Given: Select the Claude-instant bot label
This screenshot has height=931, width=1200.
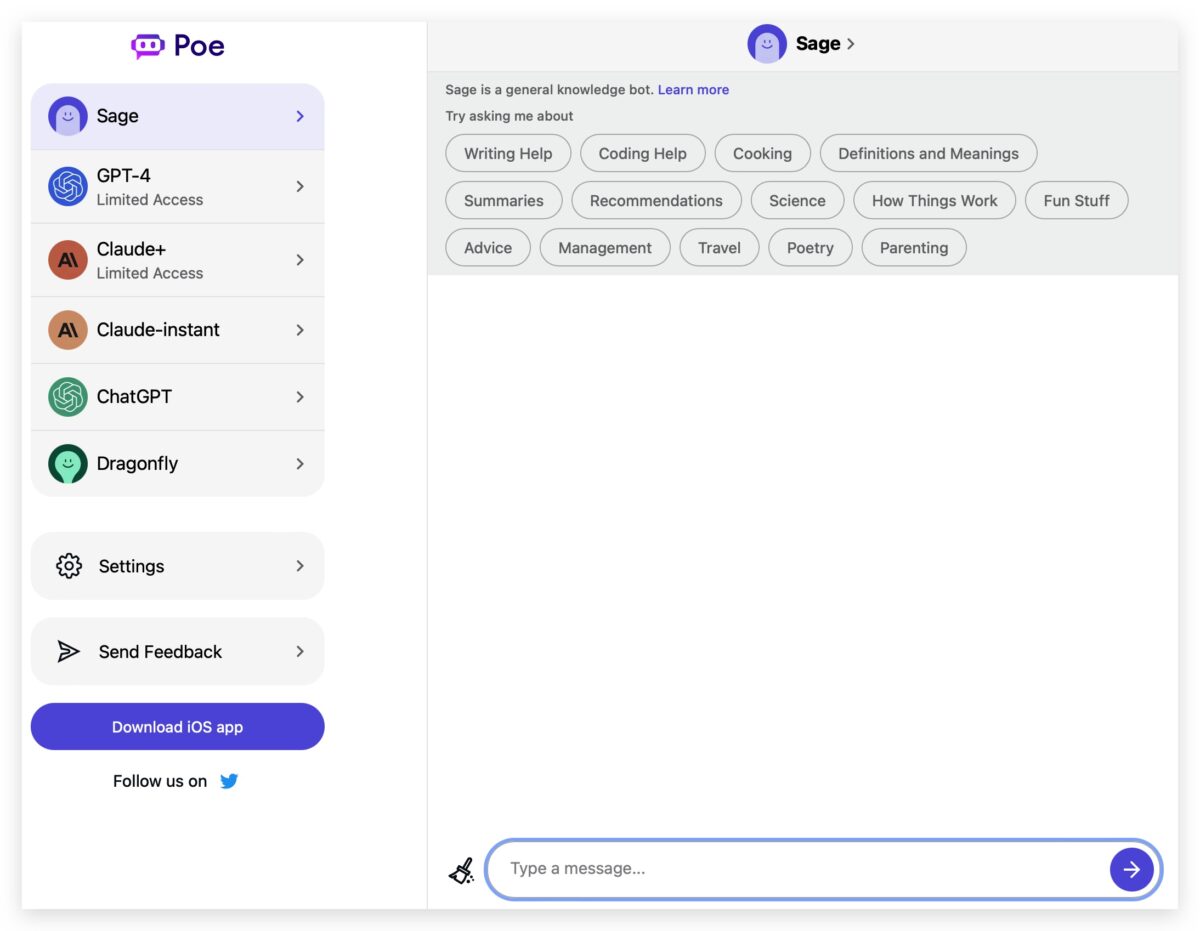Looking at the screenshot, I should 158,330.
